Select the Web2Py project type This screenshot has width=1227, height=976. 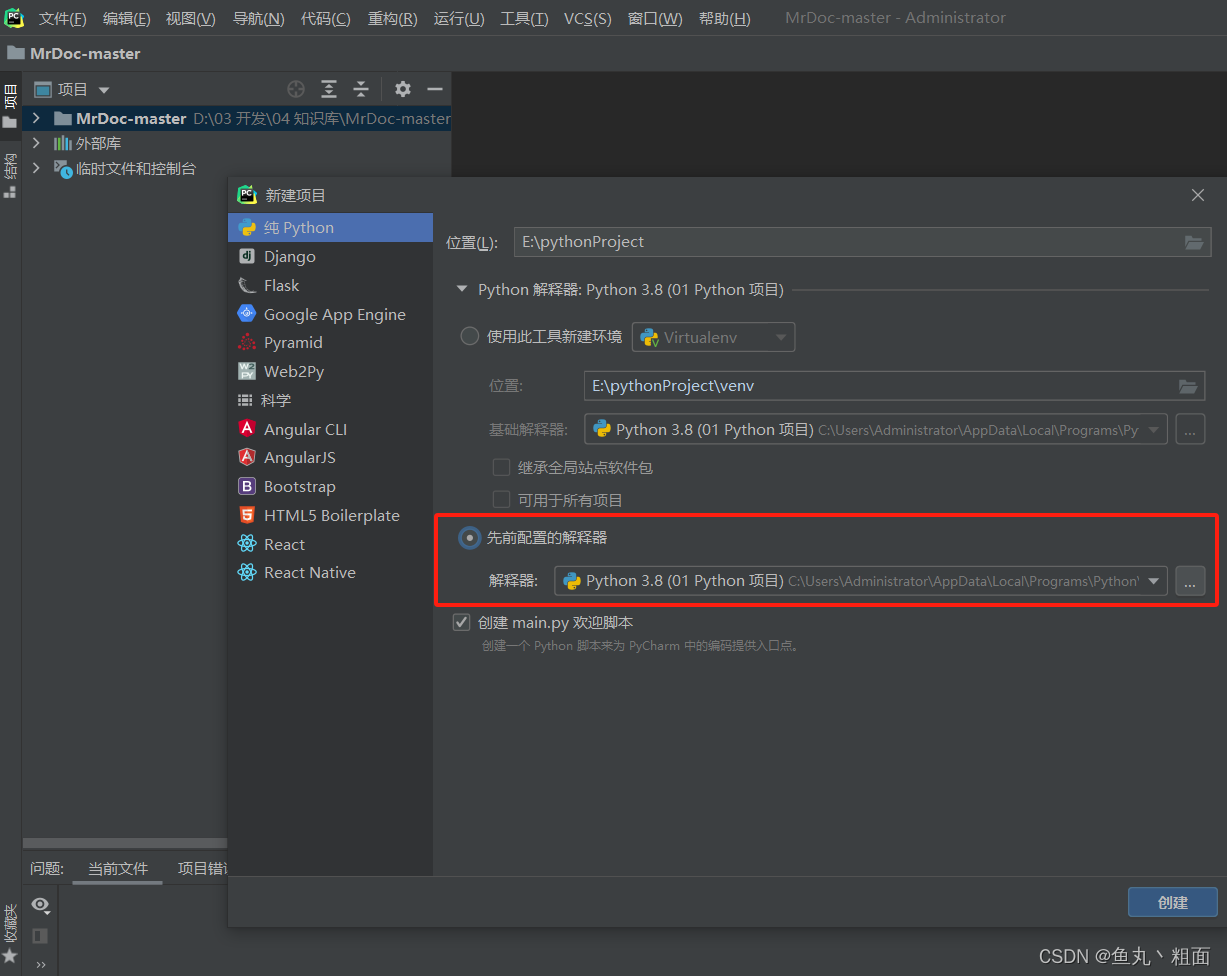tap(331, 371)
